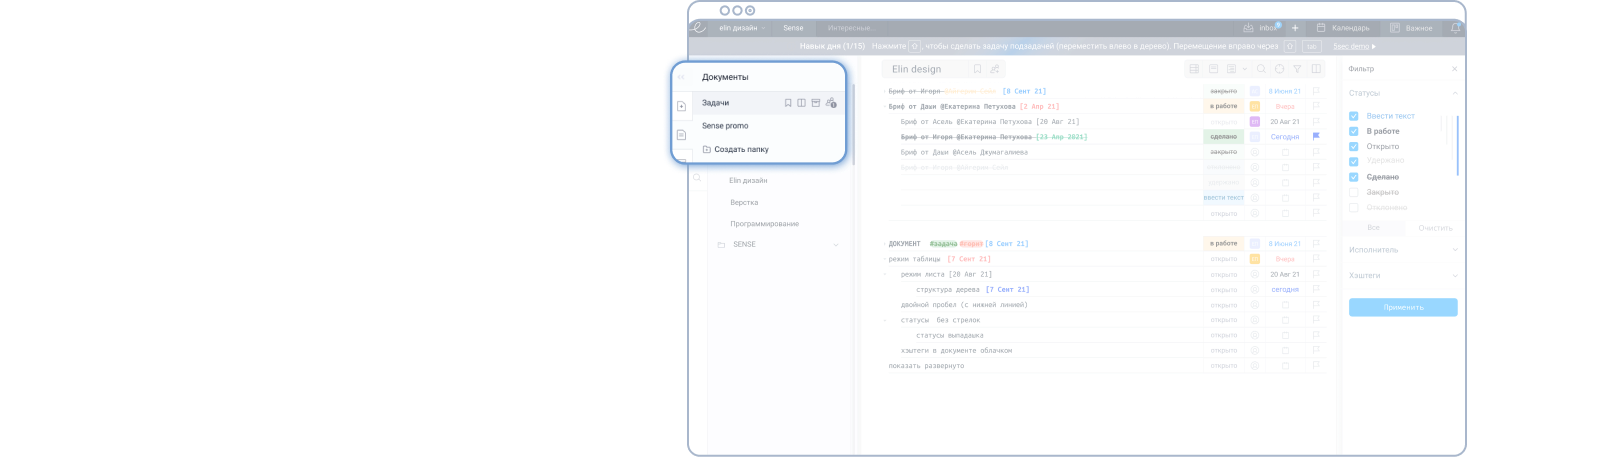Click the bookmark icon beside Elin design title
1605x457 pixels.
(977, 69)
